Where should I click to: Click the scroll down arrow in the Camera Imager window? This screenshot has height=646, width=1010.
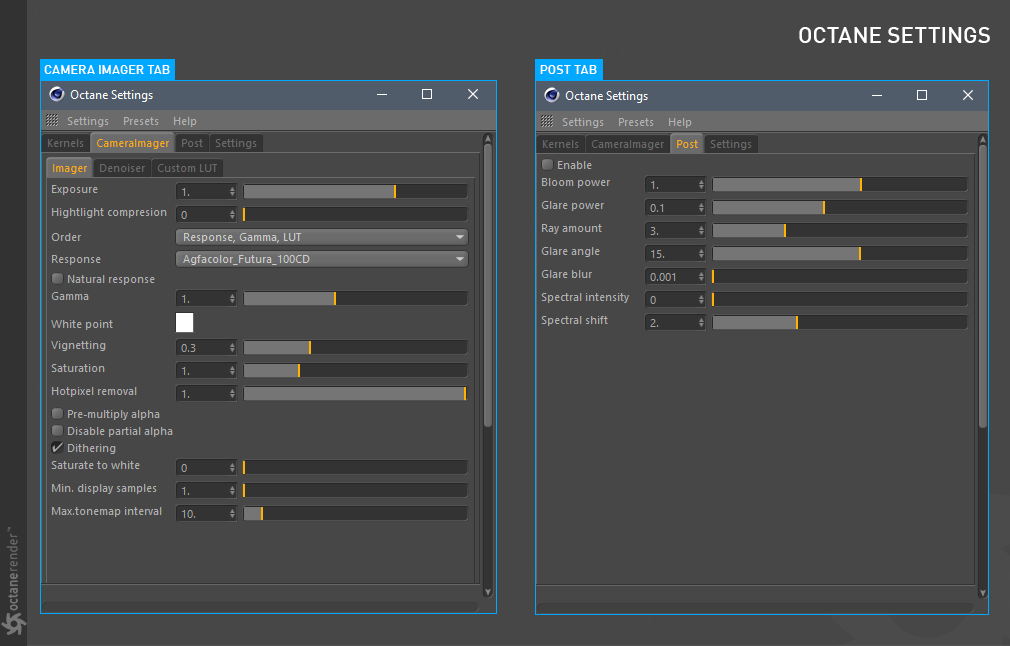(488, 592)
